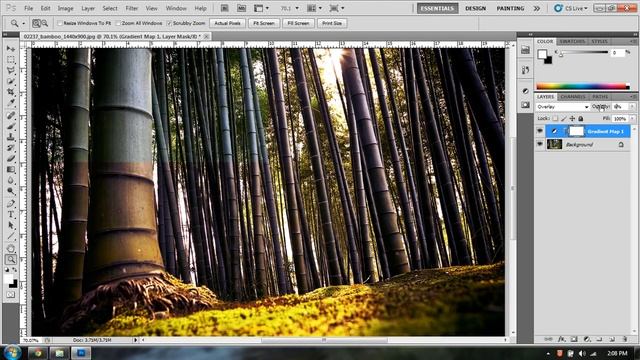Switch to the Swatches tab
Screen dimensions: 640x360
point(572,42)
